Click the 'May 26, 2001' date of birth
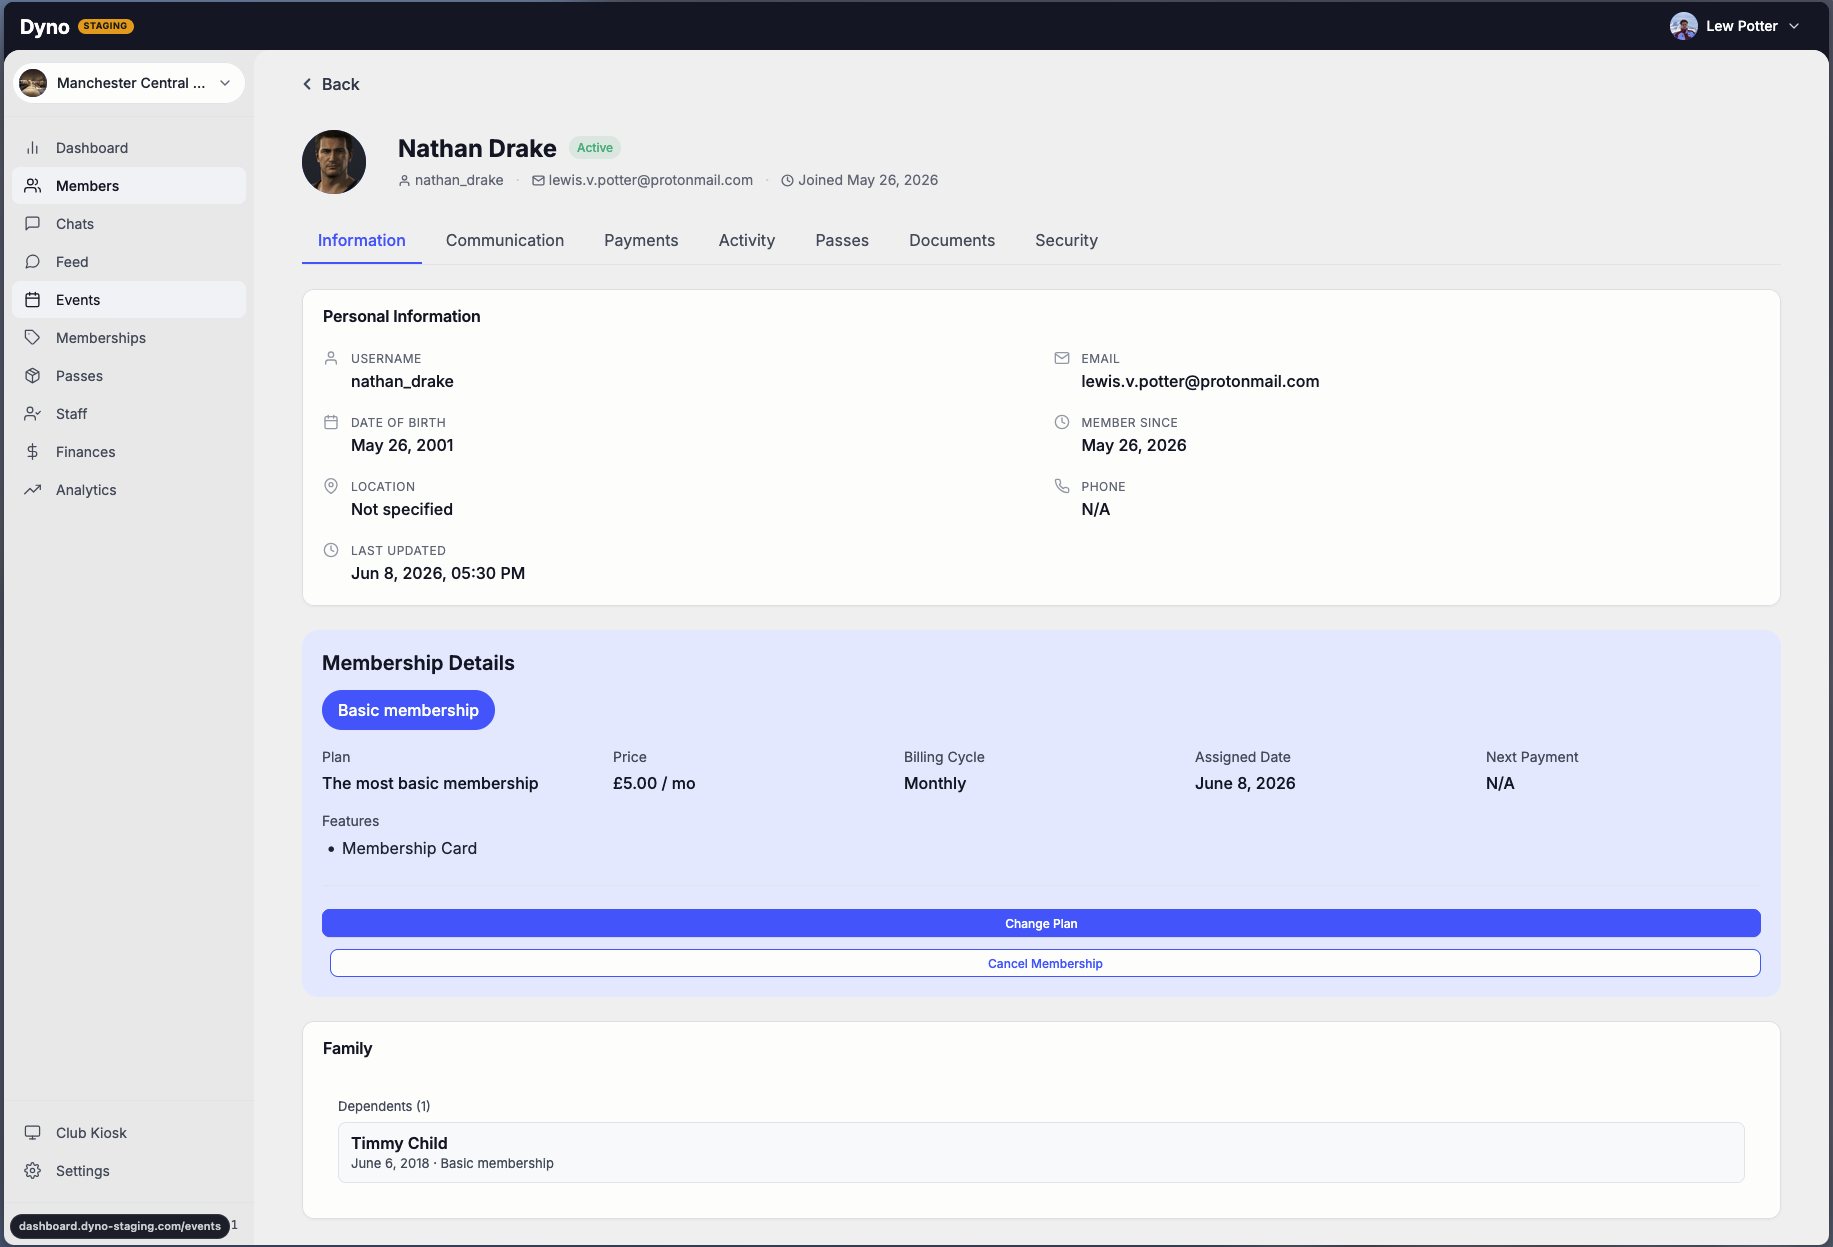This screenshot has height=1247, width=1833. point(402,445)
